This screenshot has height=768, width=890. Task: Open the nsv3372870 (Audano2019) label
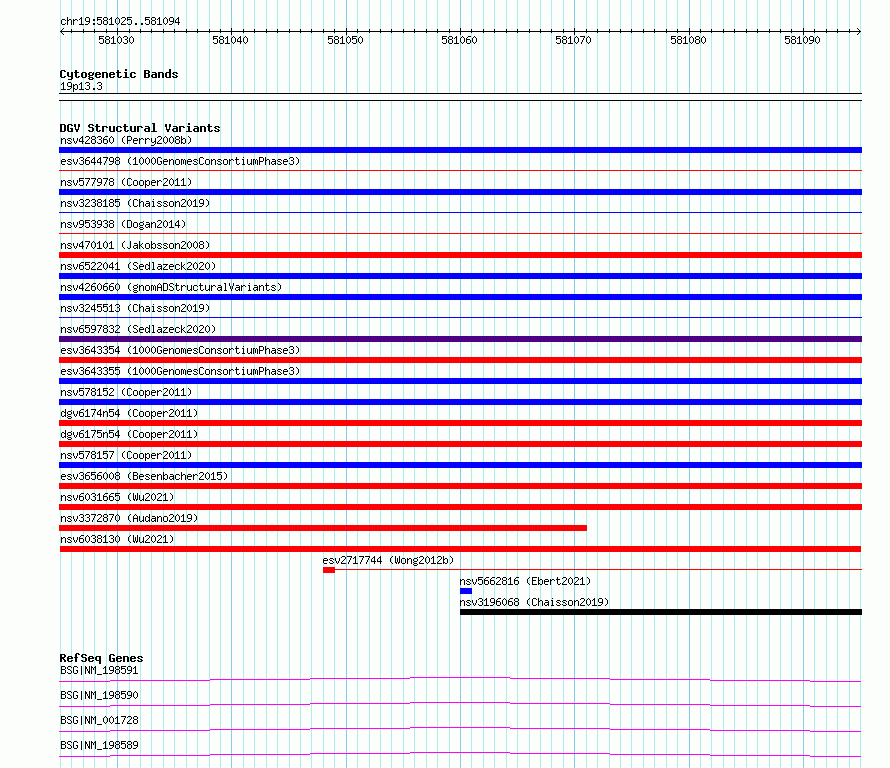[x=129, y=518]
